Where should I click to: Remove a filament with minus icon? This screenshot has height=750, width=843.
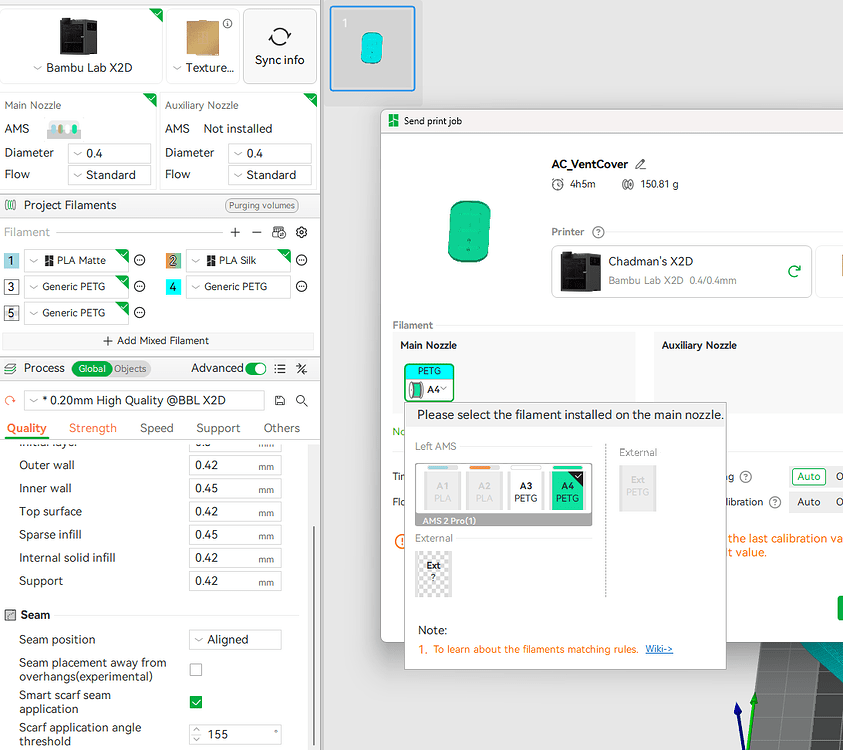[256, 232]
